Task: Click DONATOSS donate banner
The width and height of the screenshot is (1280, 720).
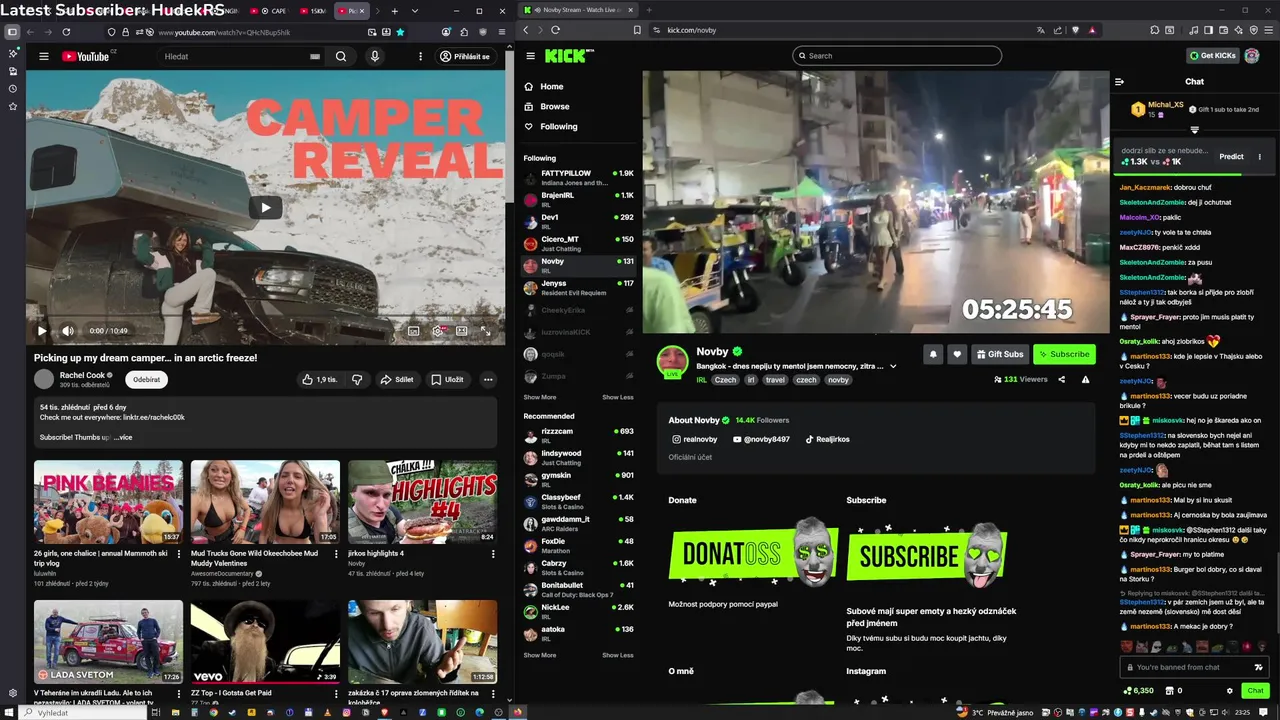Action: 752,552
